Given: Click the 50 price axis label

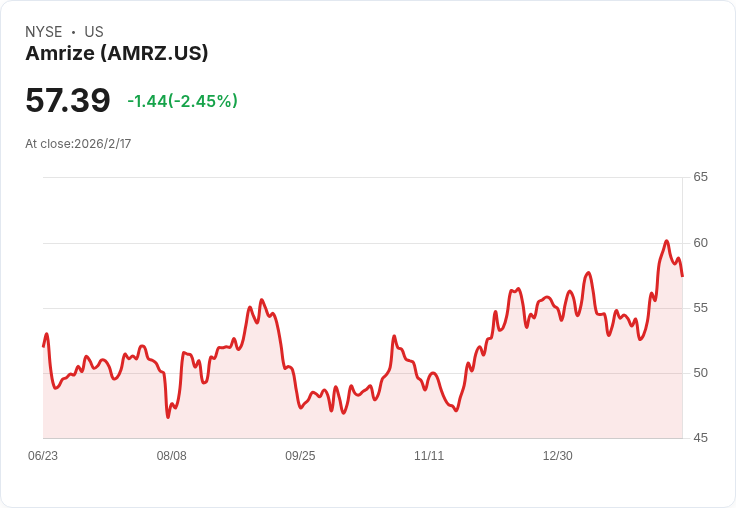Looking at the screenshot, I should pos(700,373).
